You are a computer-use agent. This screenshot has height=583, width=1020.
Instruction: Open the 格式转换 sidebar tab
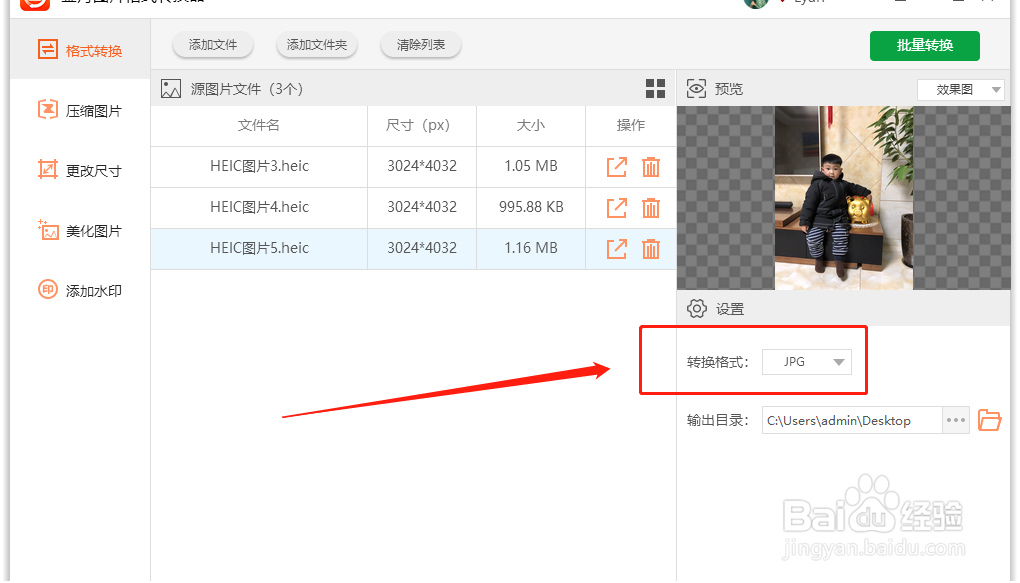tap(80, 50)
